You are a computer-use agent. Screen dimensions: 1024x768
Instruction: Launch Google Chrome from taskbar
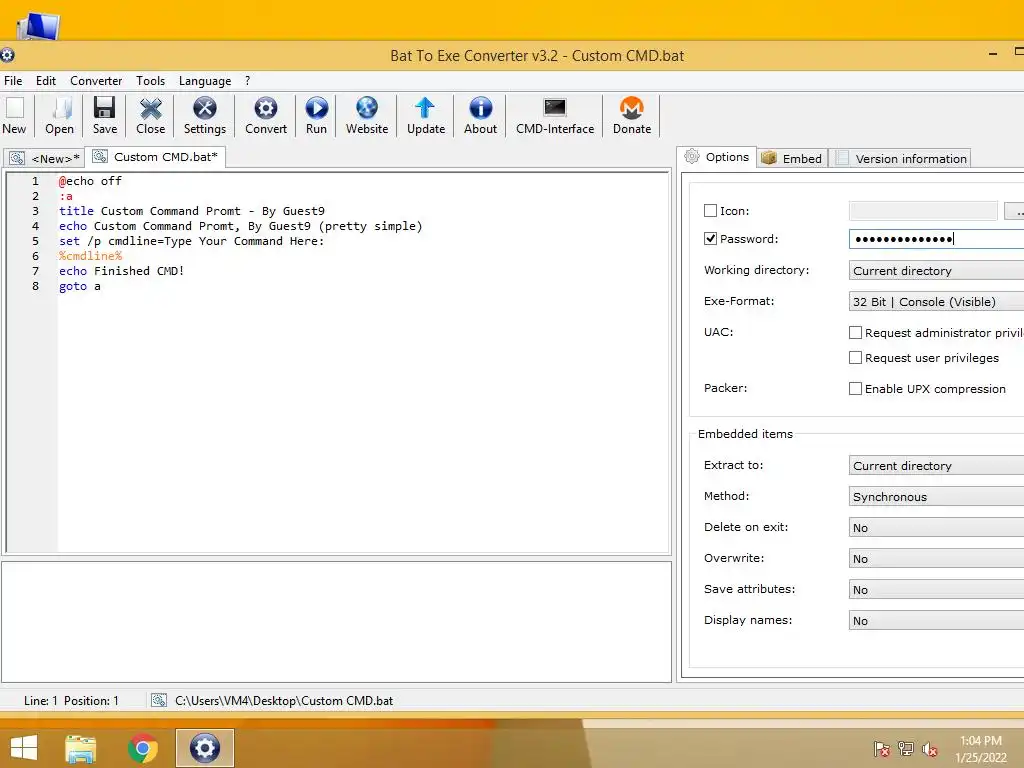(143, 748)
